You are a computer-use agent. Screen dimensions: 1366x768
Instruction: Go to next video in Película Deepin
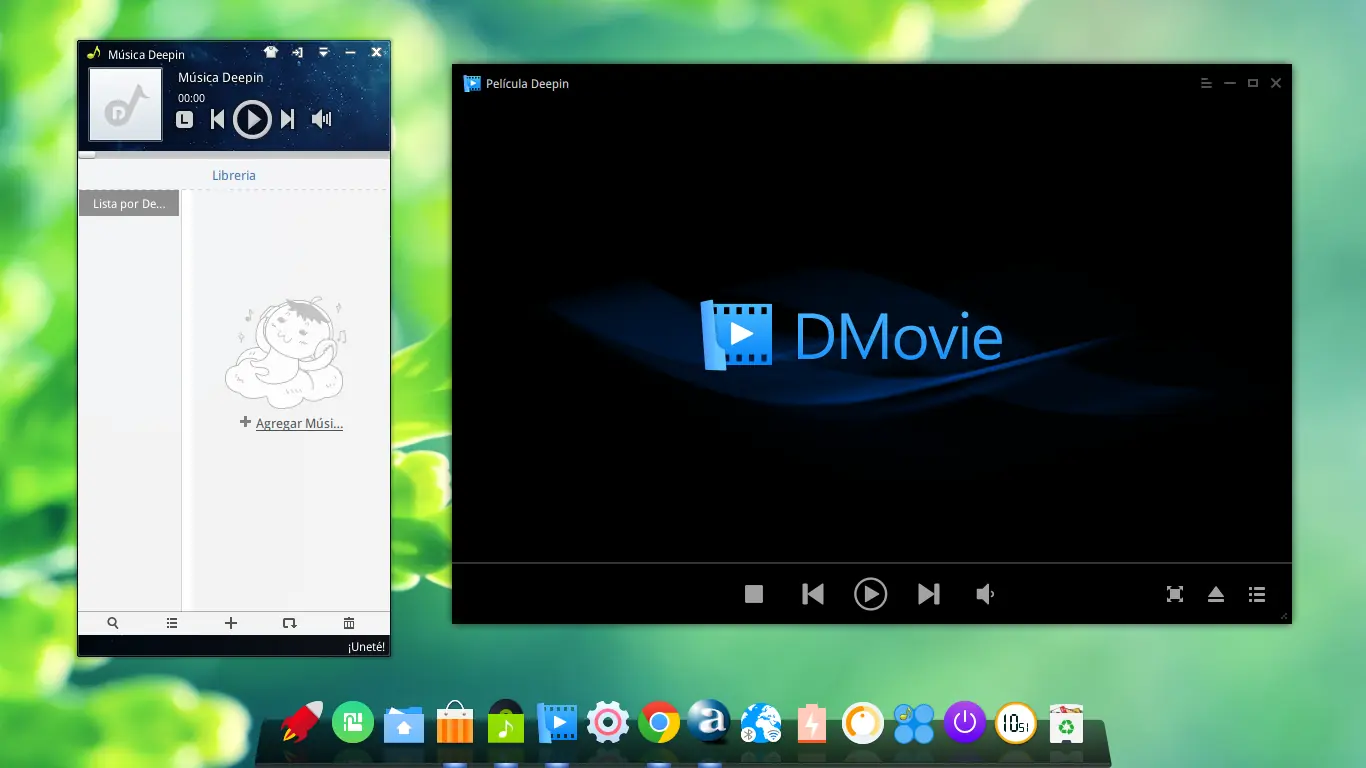pyautogui.click(x=929, y=594)
